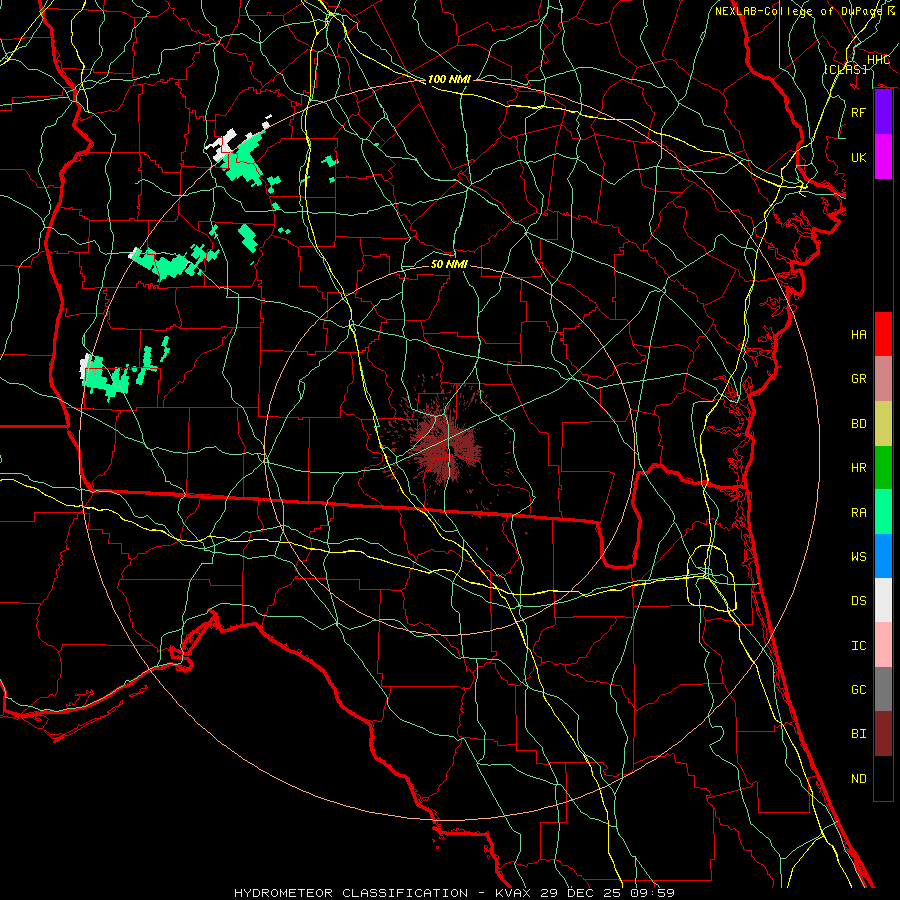The image size is (900, 900).
Task: Click the HR legend label
Action: point(858,468)
